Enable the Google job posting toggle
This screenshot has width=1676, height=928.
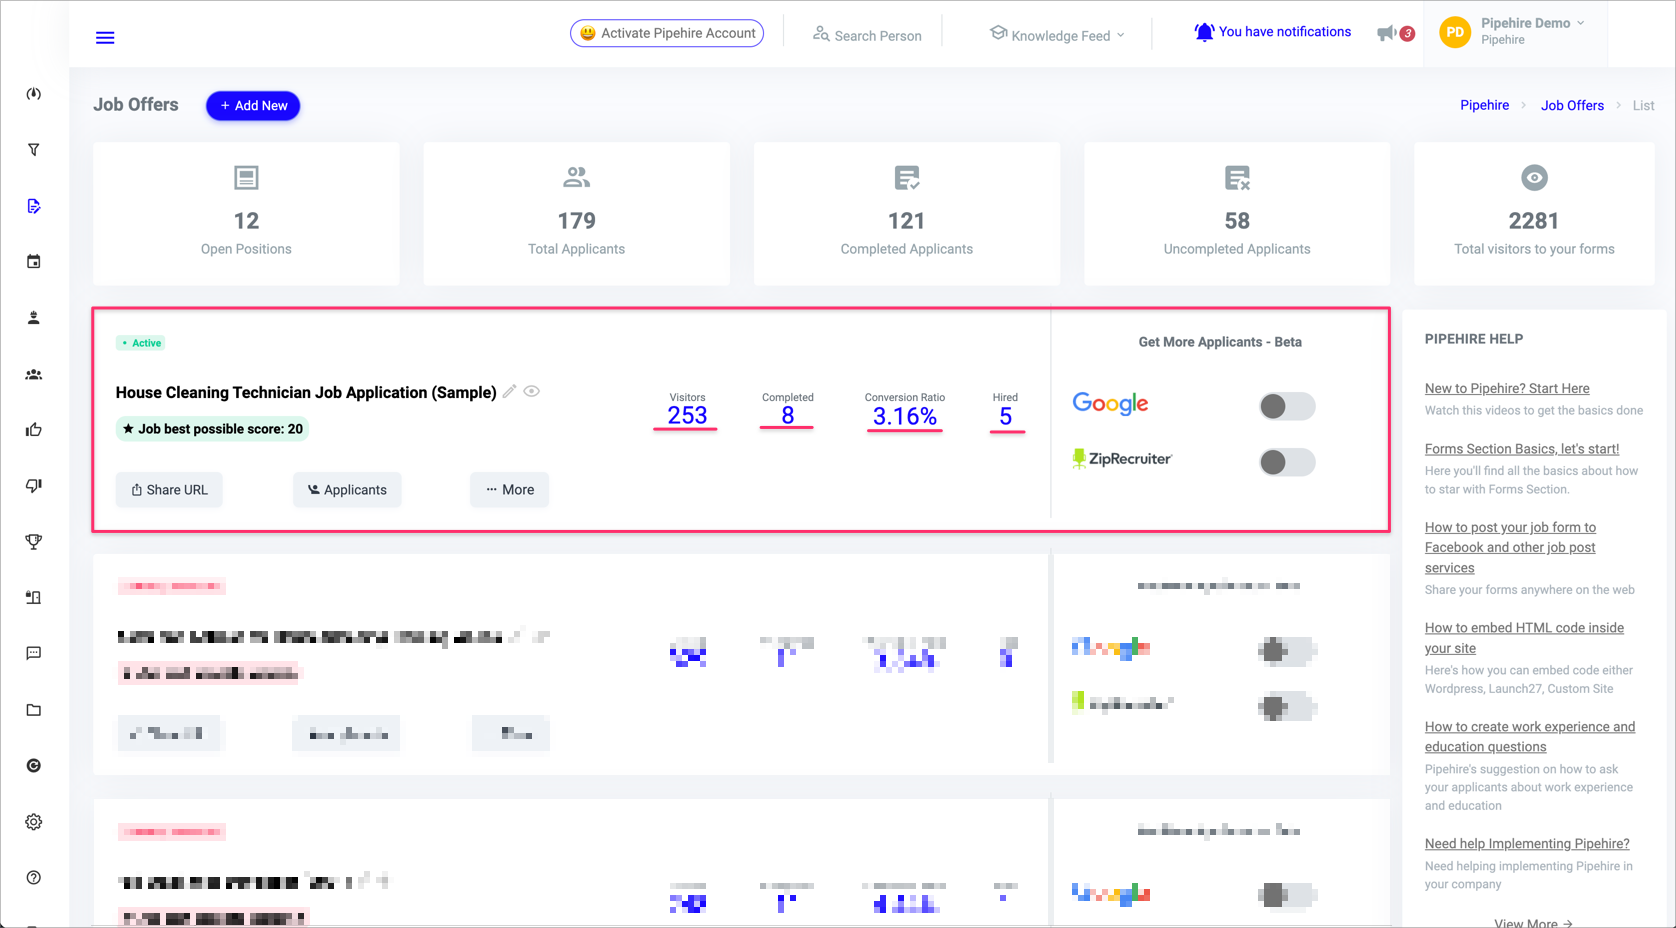click(1287, 406)
